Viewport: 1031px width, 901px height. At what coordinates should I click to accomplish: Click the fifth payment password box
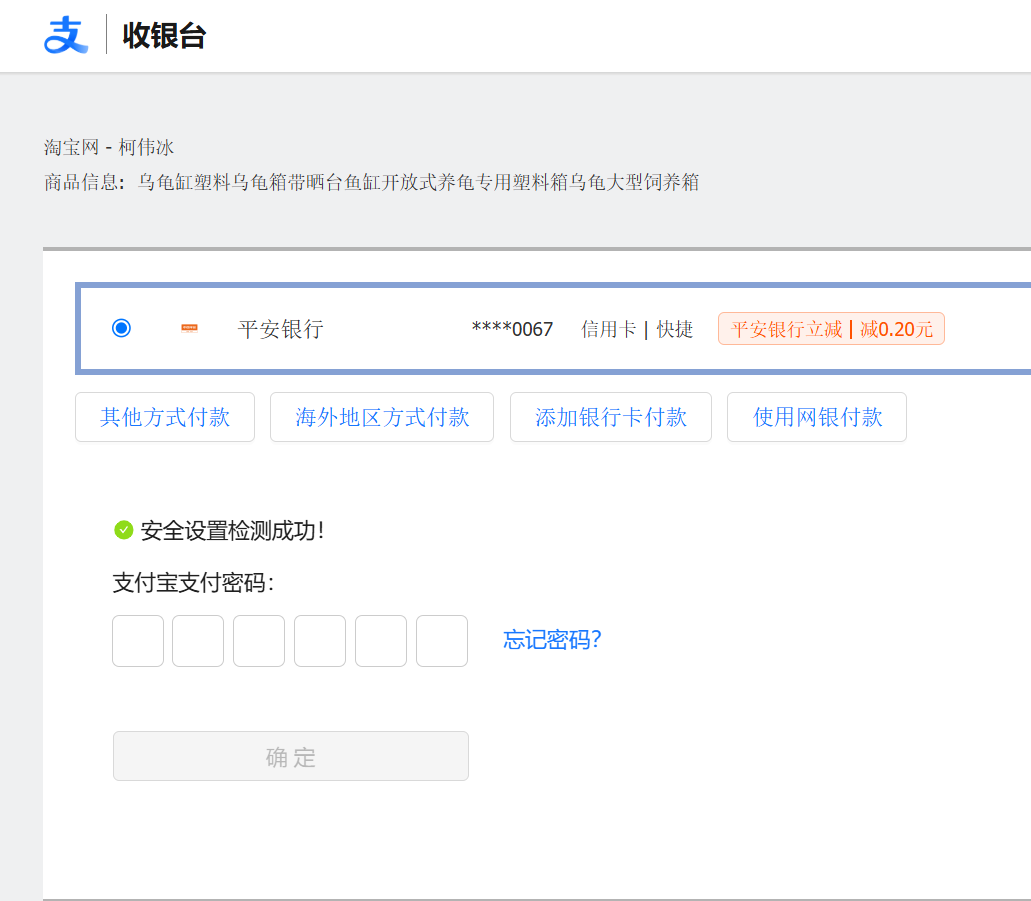tap(381, 641)
